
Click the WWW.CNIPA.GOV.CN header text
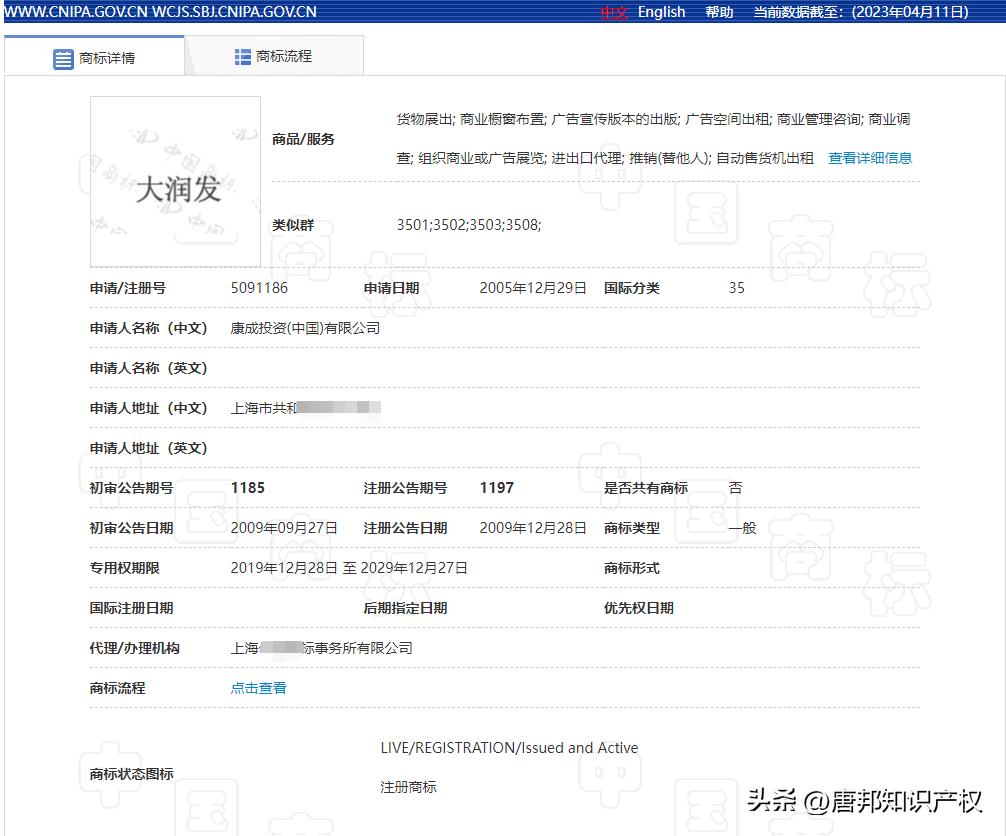tap(78, 12)
